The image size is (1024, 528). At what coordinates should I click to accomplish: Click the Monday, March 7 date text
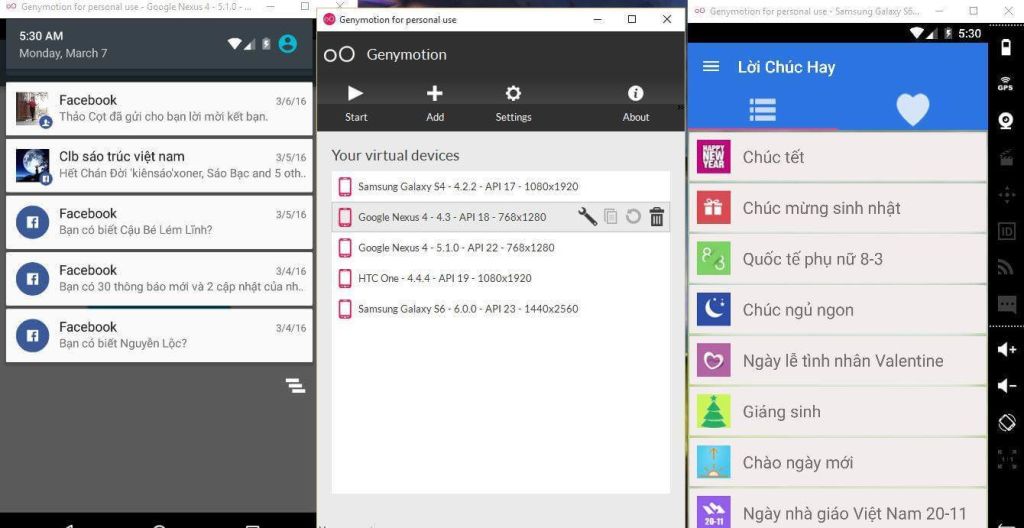click(63, 54)
